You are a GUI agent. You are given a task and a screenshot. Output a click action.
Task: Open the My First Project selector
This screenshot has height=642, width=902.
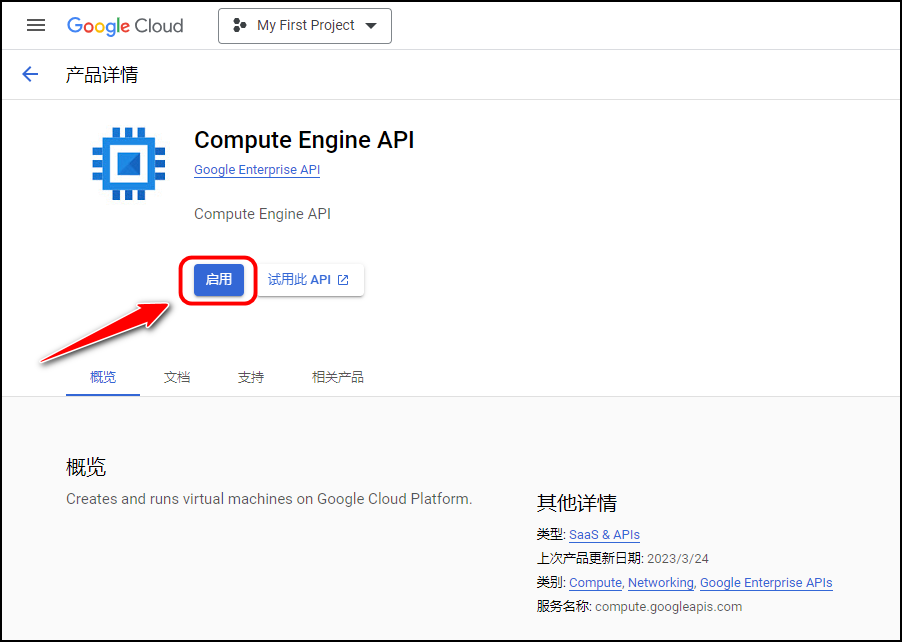pos(305,26)
